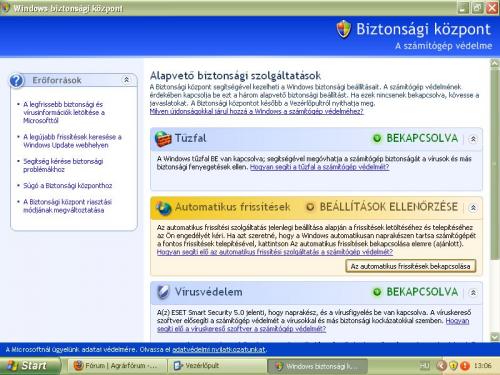This screenshot has height=375, width=500.
Task: Open Hogyan segíti elő a víruskereső szoftver link
Action: (241, 329)
